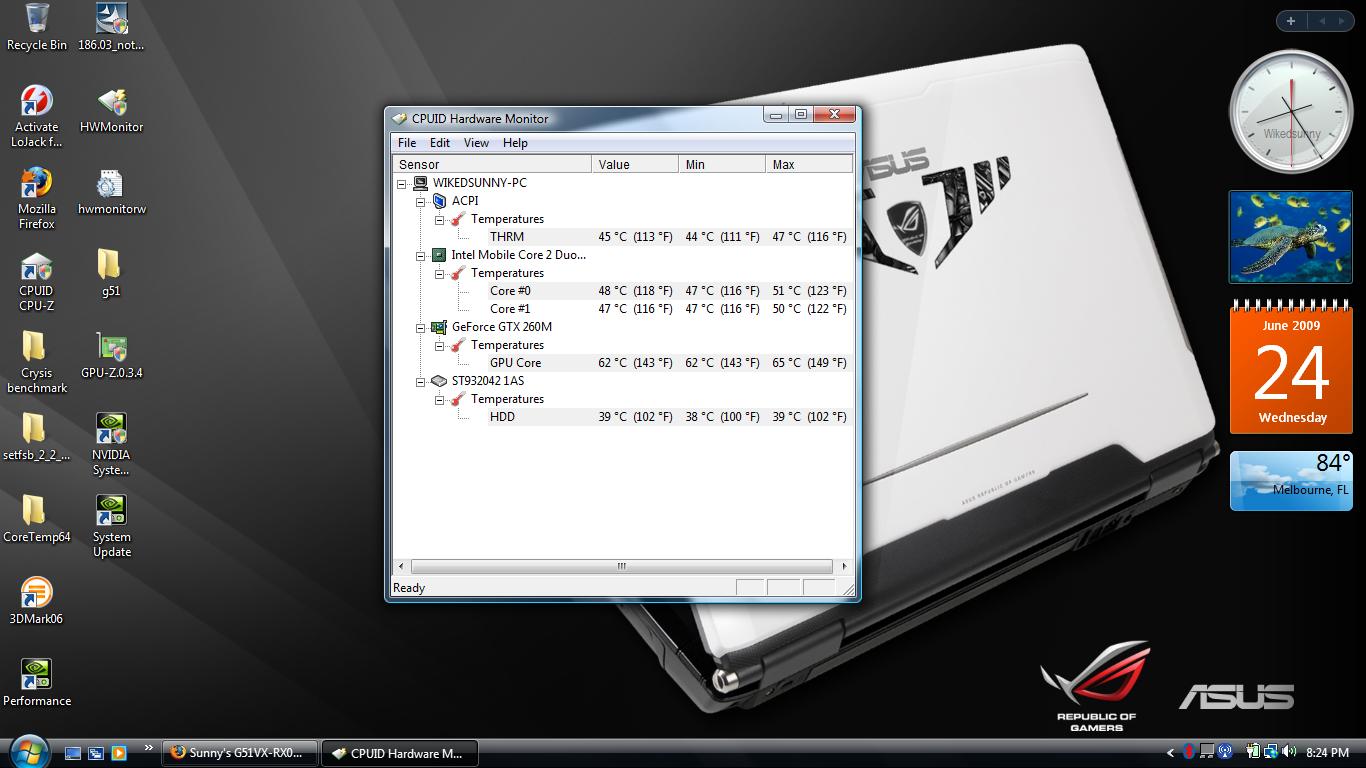Collapse the Temperatures node under GeForce GTX 260M

439,345
